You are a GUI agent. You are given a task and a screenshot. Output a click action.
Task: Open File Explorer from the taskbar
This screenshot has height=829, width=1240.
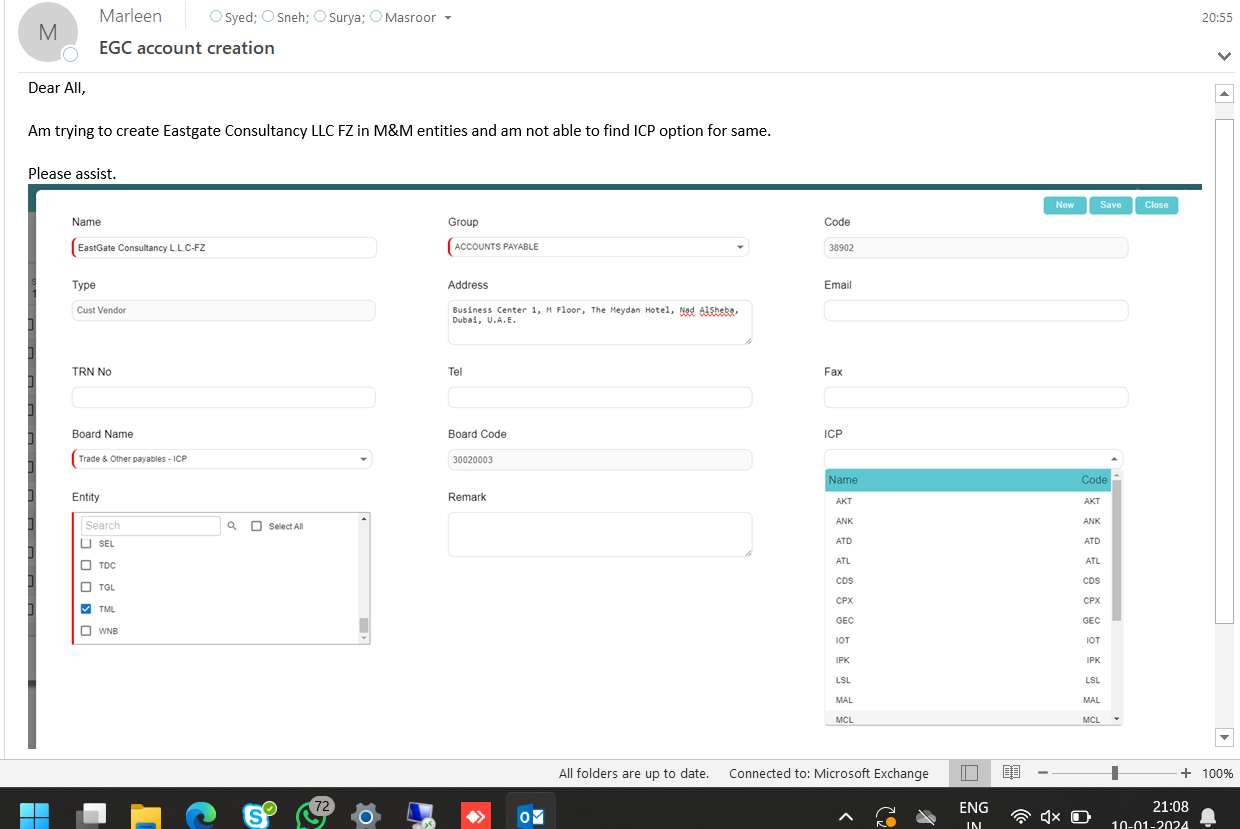click(146, 815)
